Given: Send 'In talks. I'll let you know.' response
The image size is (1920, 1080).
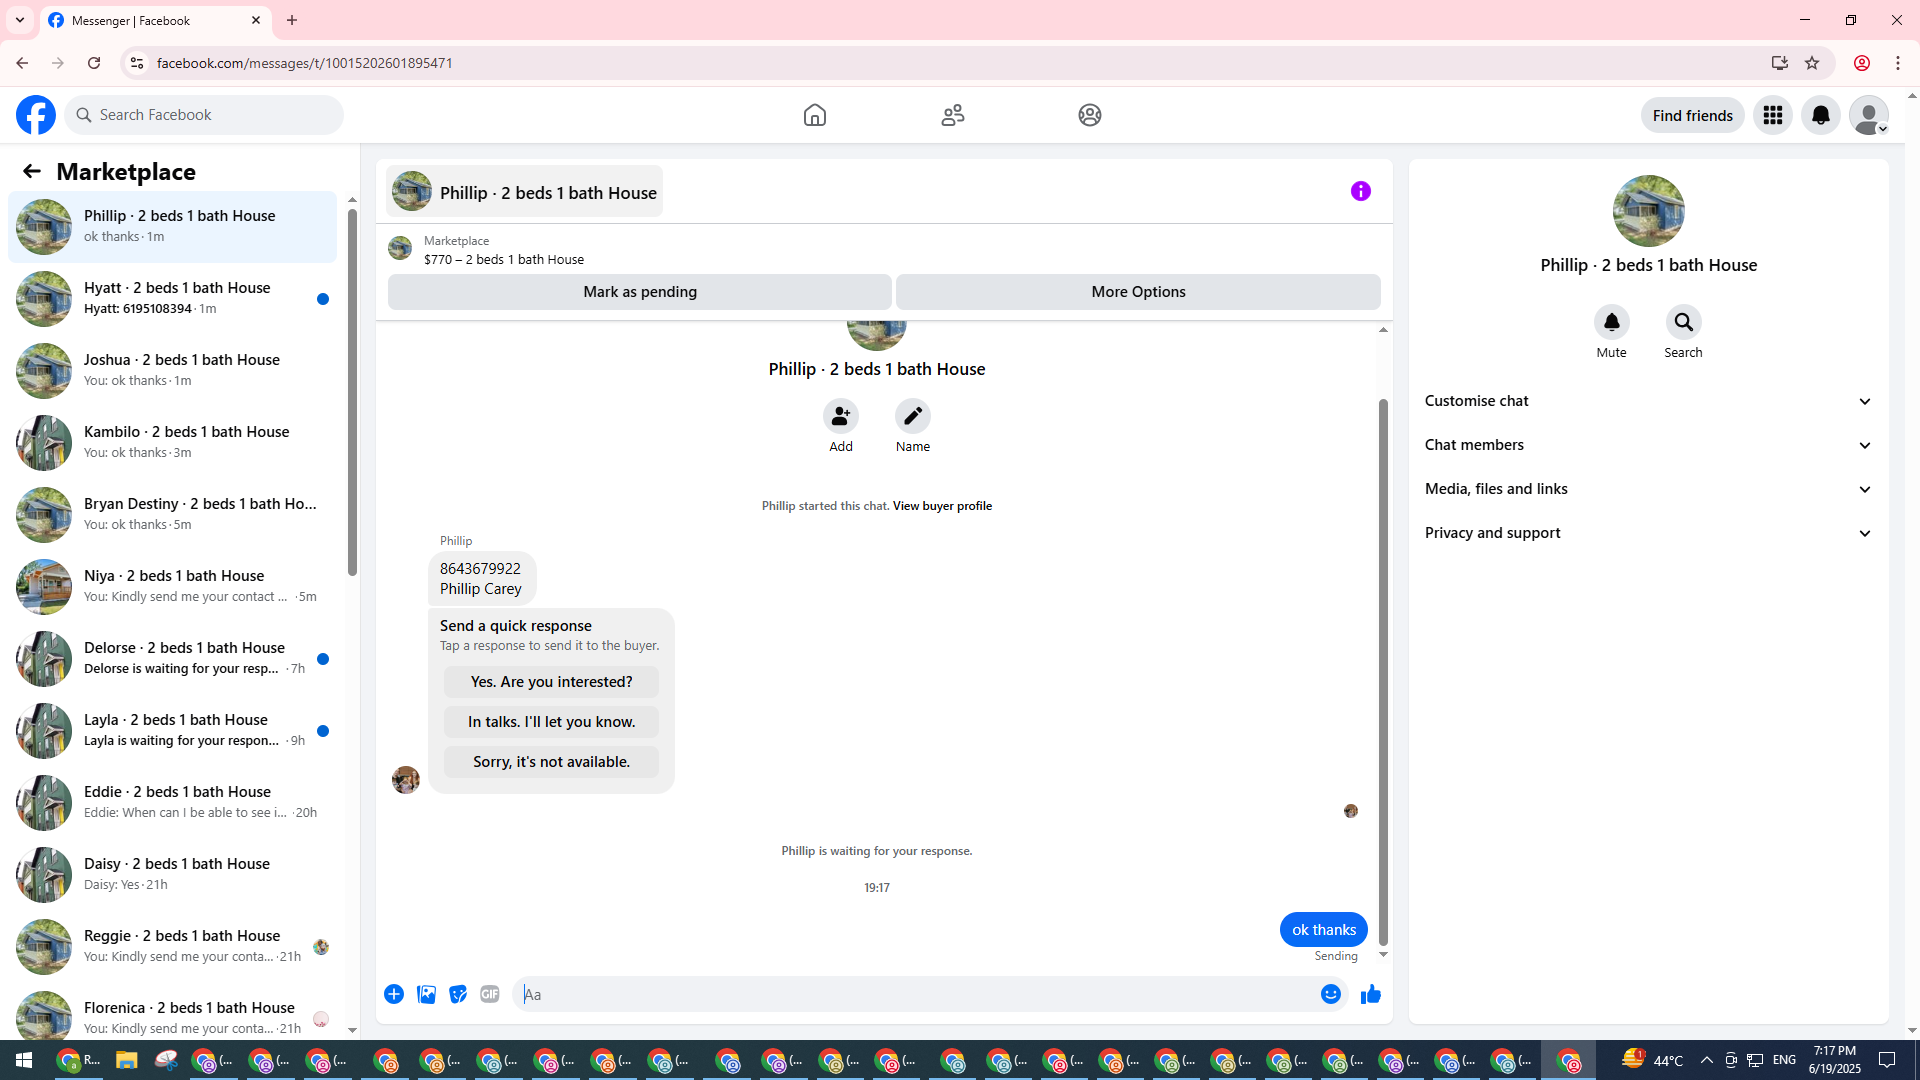Looking at the screenshot, I should coord(552,722).
